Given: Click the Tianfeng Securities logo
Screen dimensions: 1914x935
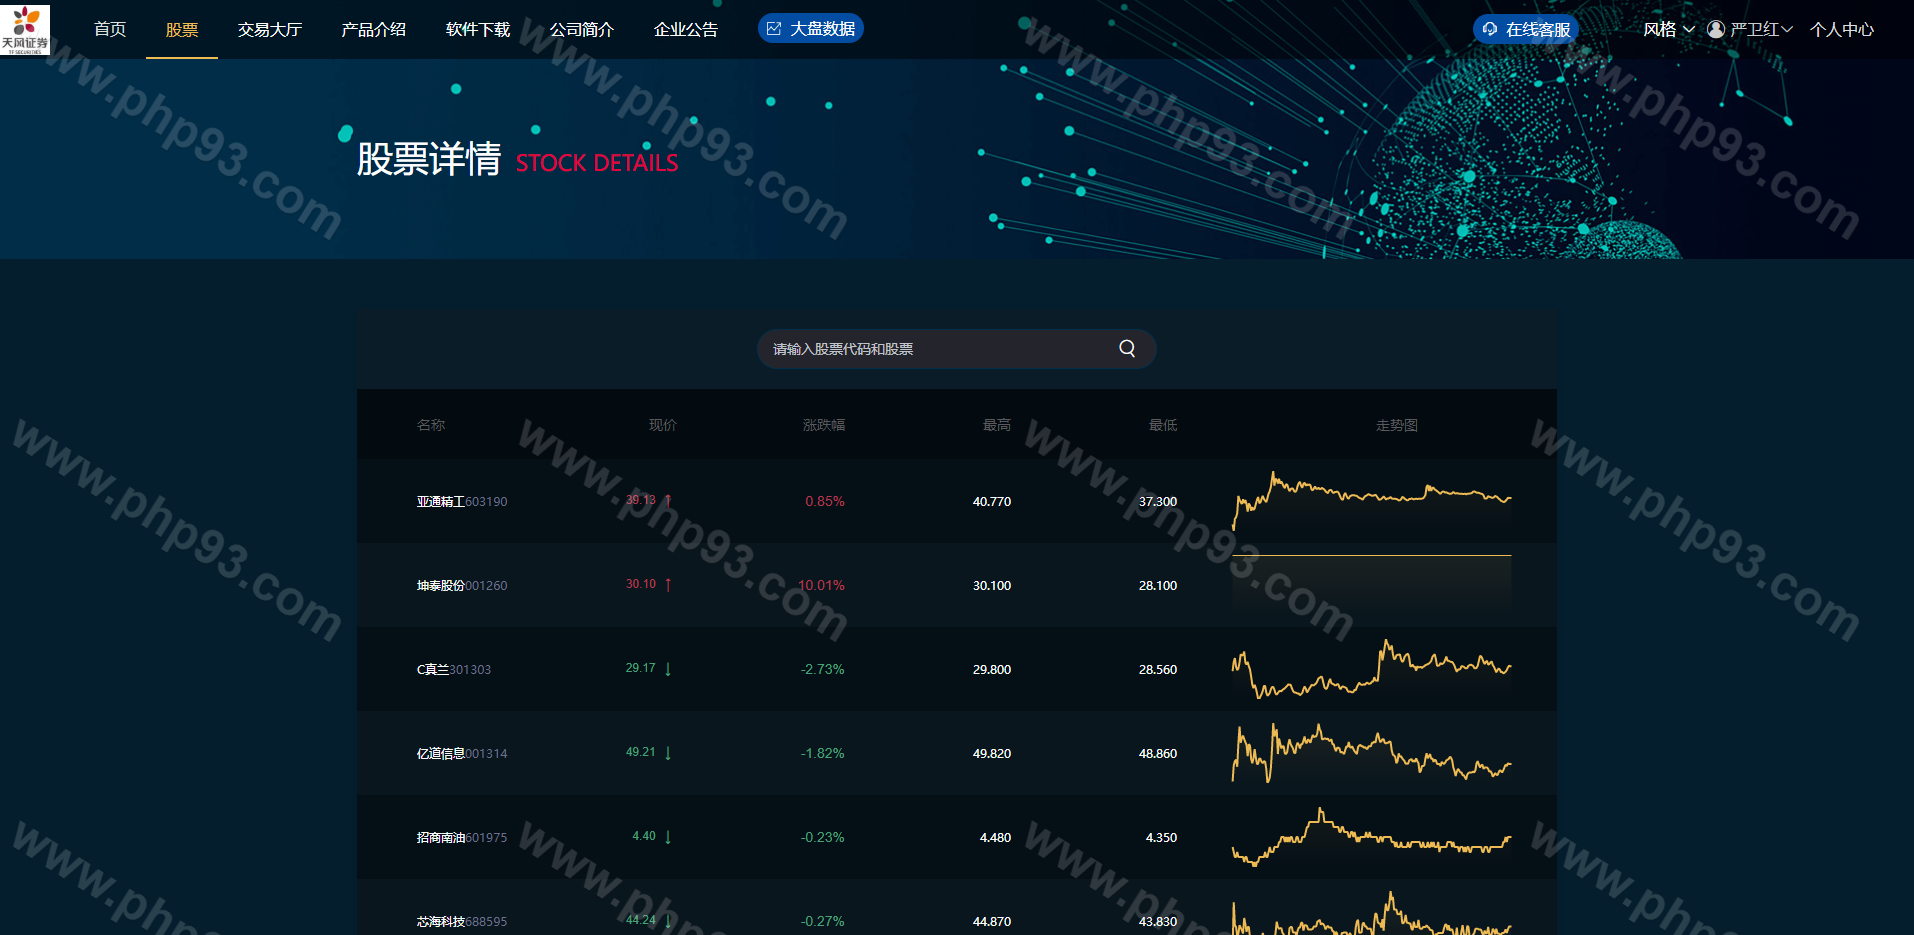Looking at the screenshot, I should (25, 29).
